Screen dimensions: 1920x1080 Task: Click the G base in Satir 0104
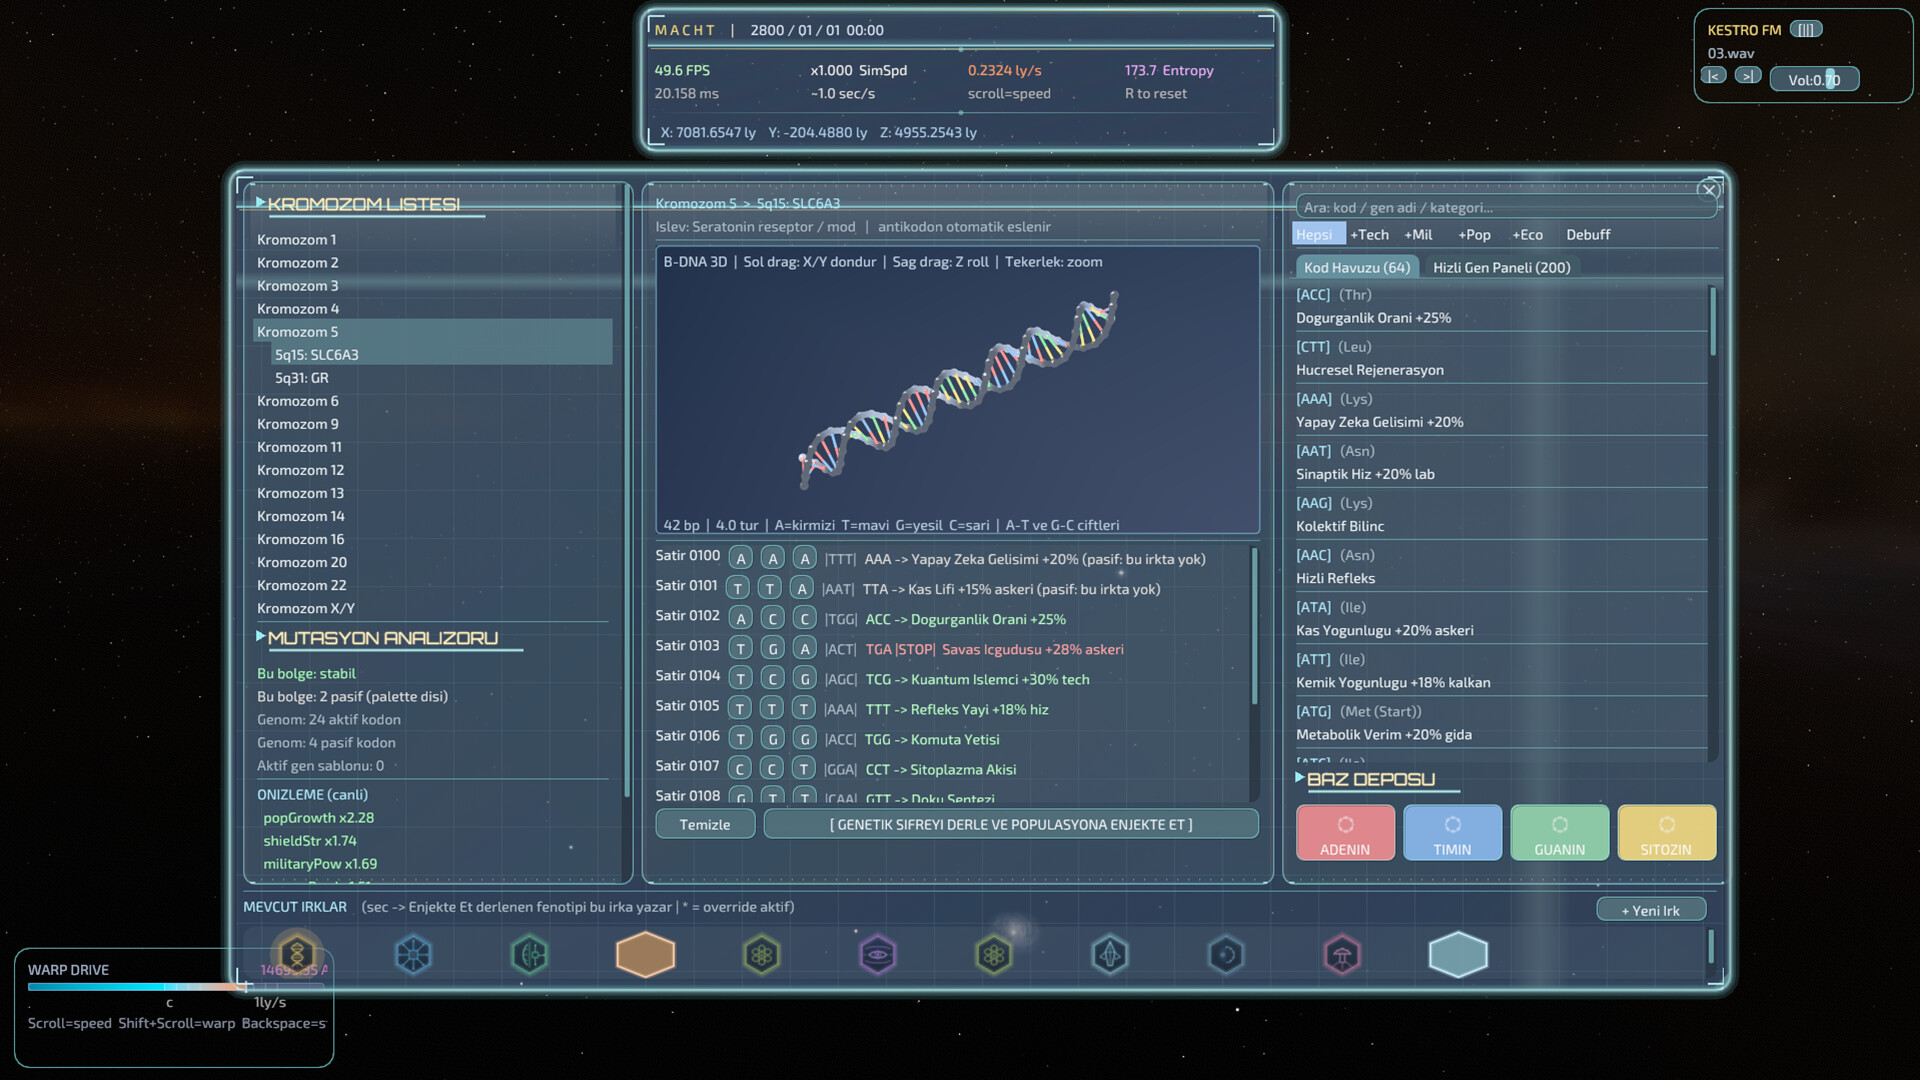point(805,679)
